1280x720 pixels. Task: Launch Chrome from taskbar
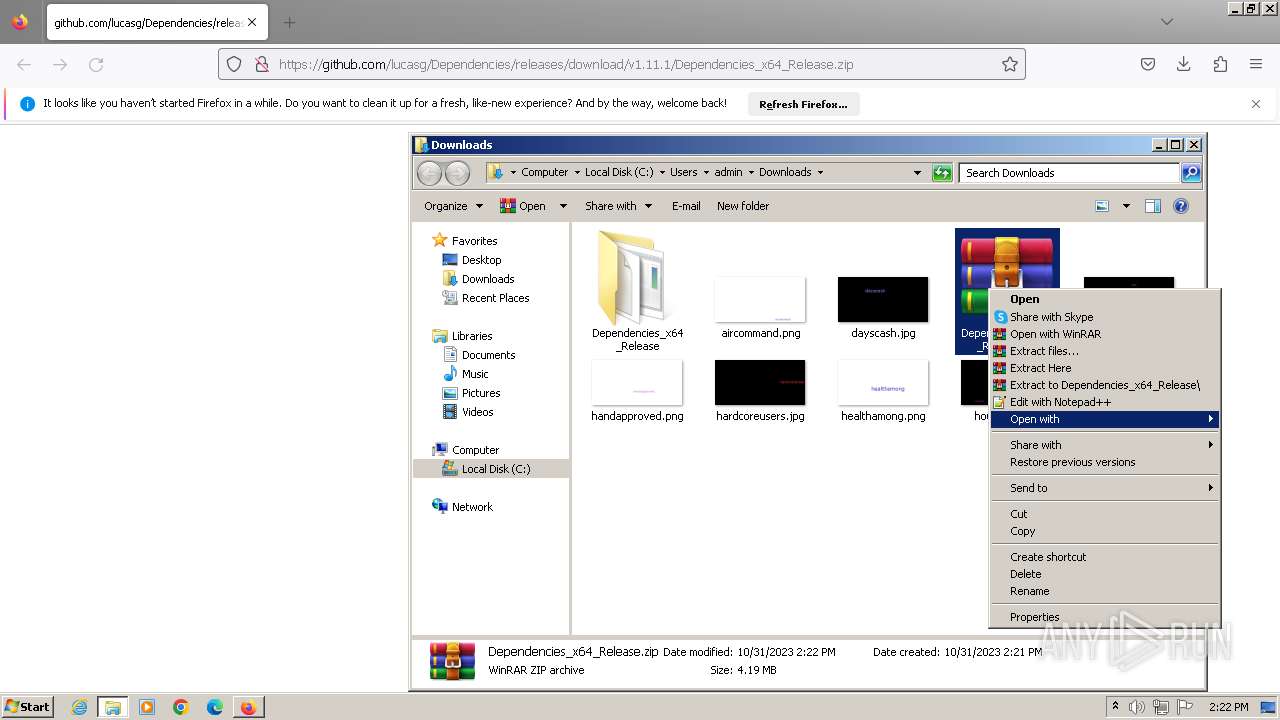[181, 707]
